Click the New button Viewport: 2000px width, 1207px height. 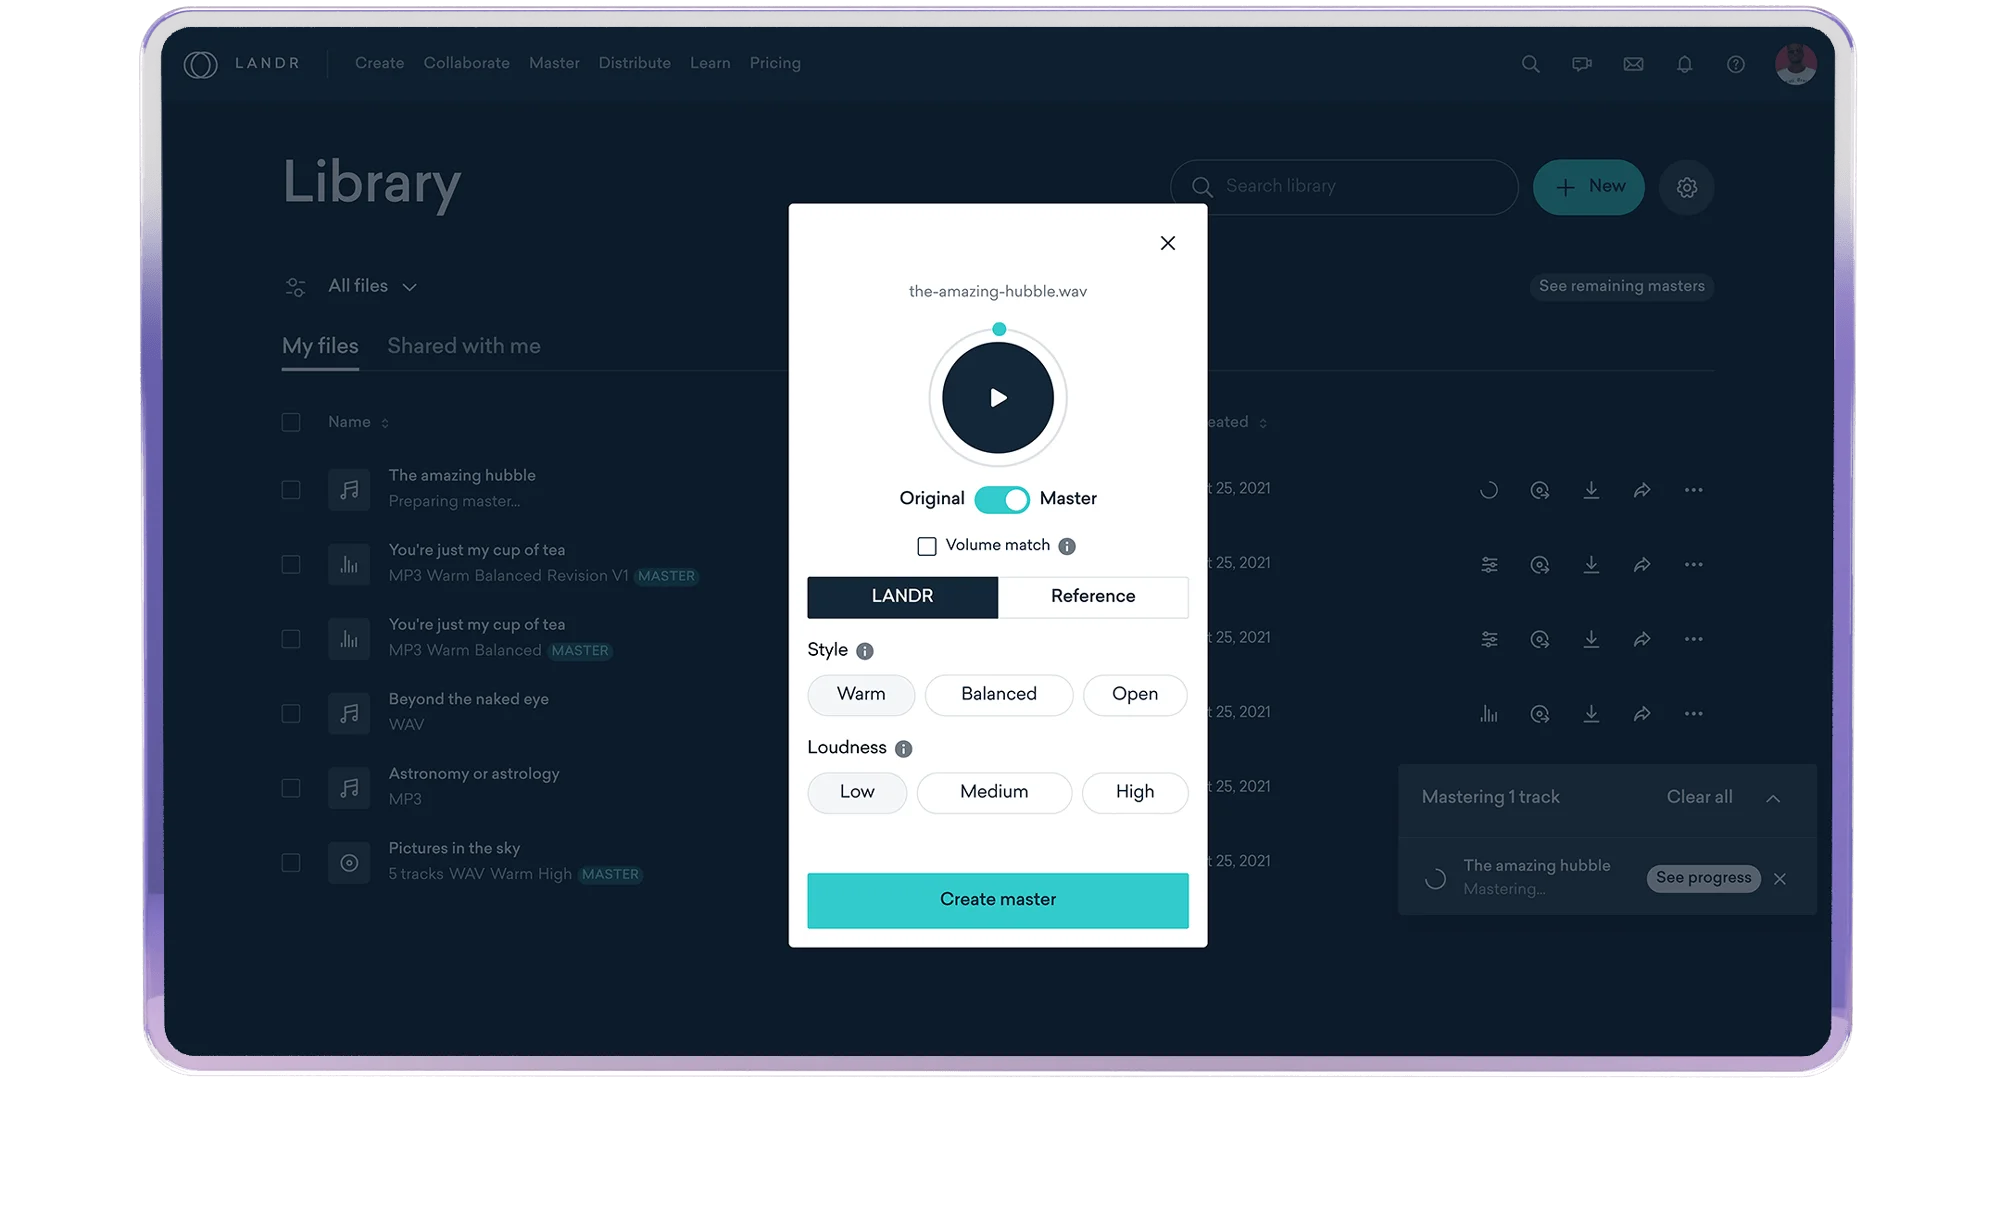1589,187
